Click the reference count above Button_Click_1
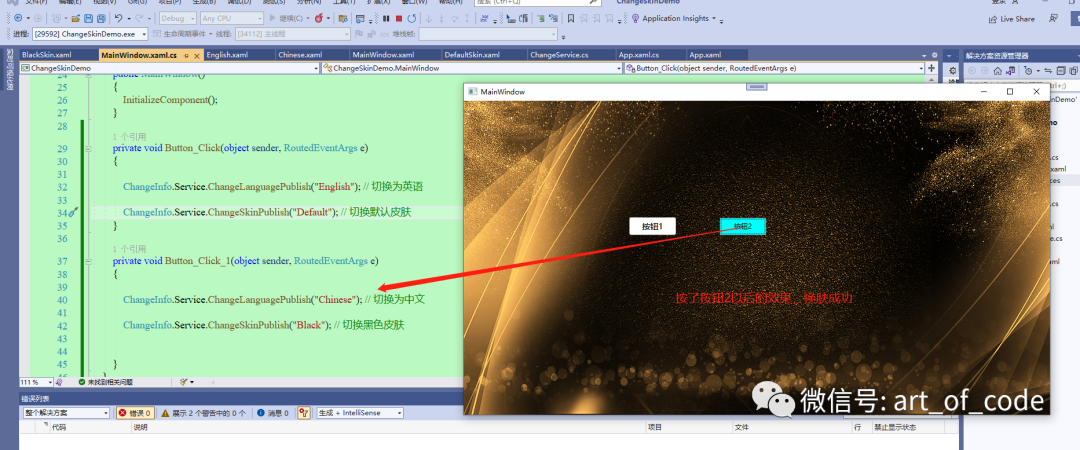 129,249
